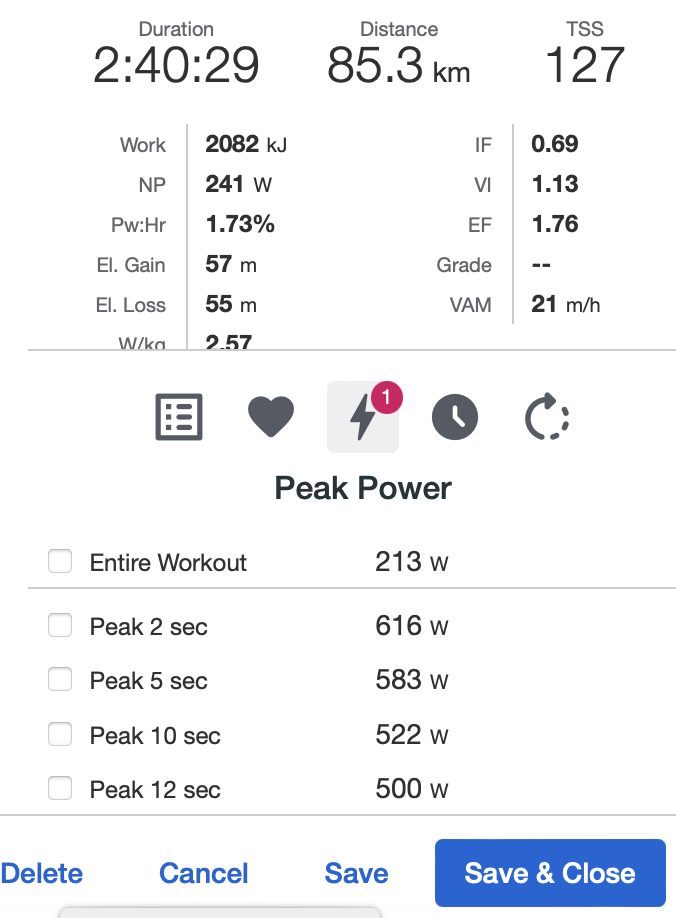Click the Save link
The image size is (676, 918).
point(356,874)
